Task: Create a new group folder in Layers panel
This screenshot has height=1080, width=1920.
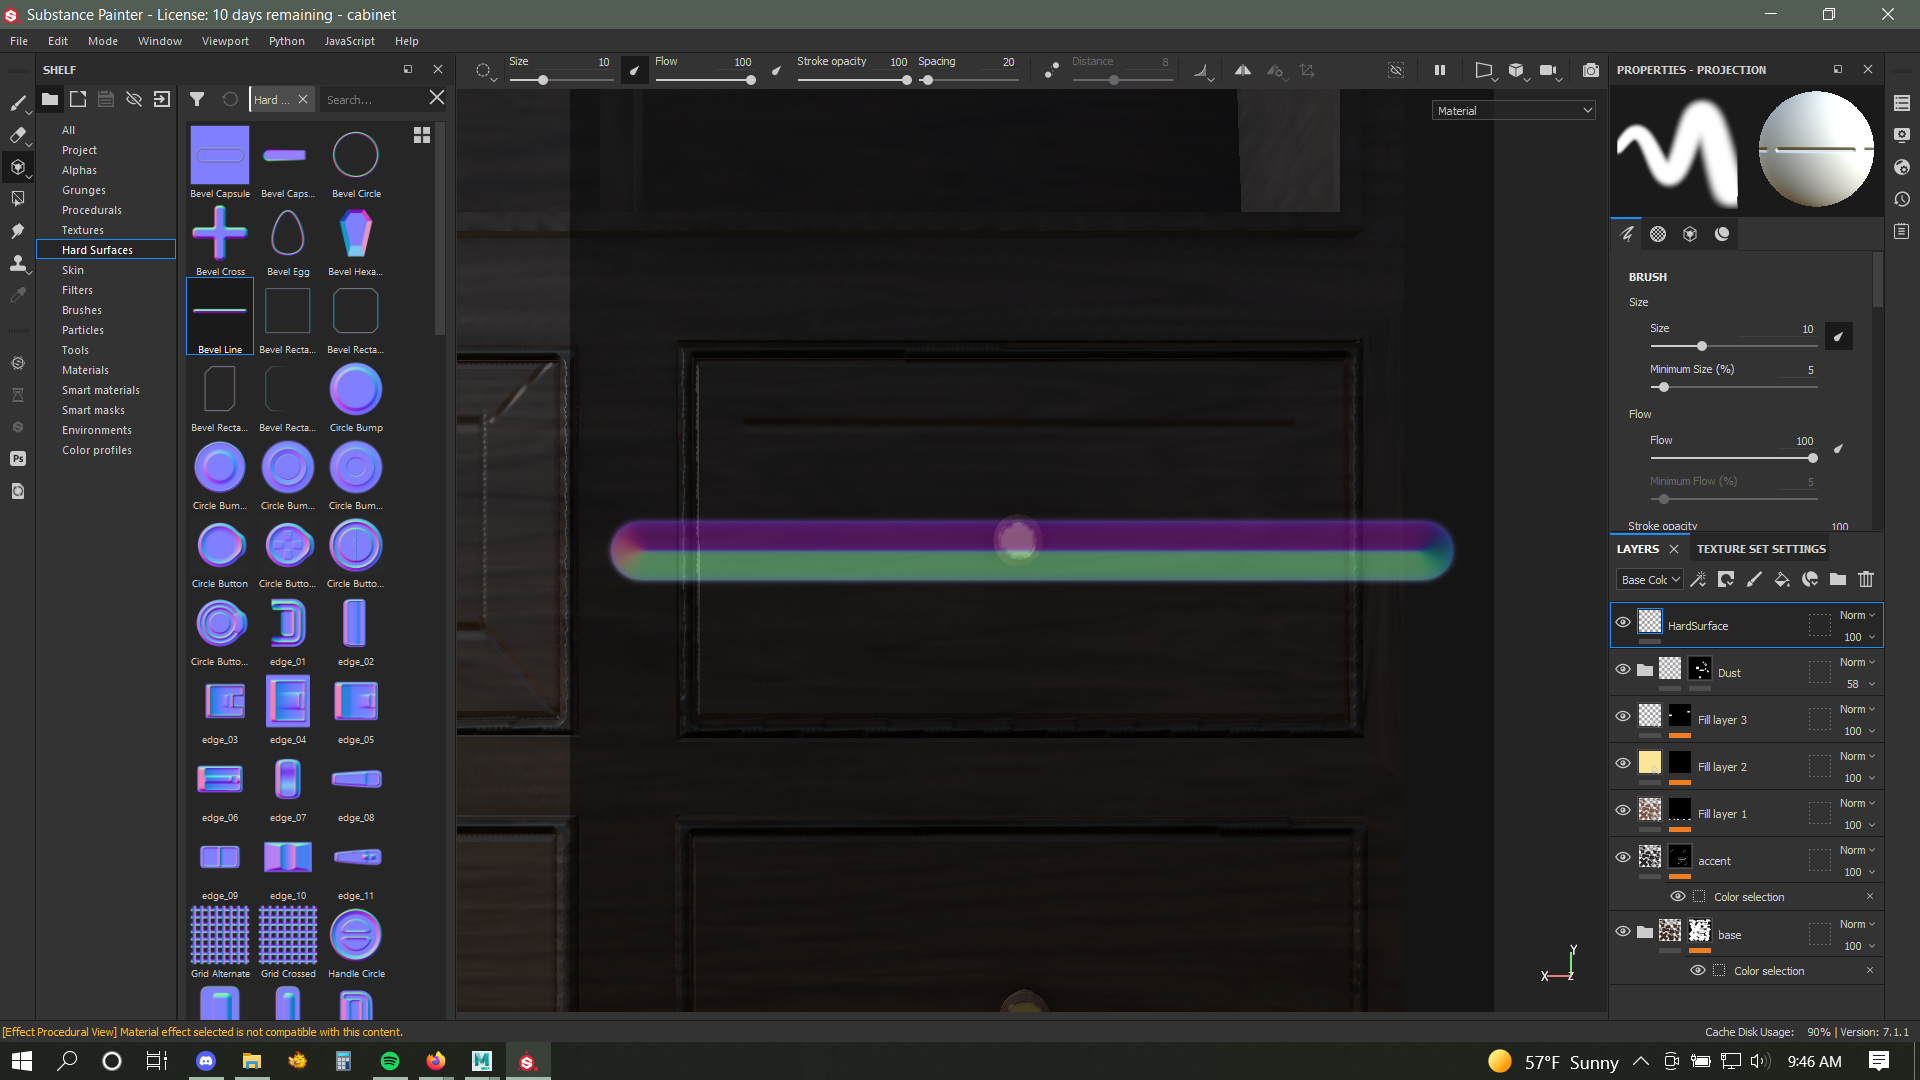Action: [x=1838, y=579]
